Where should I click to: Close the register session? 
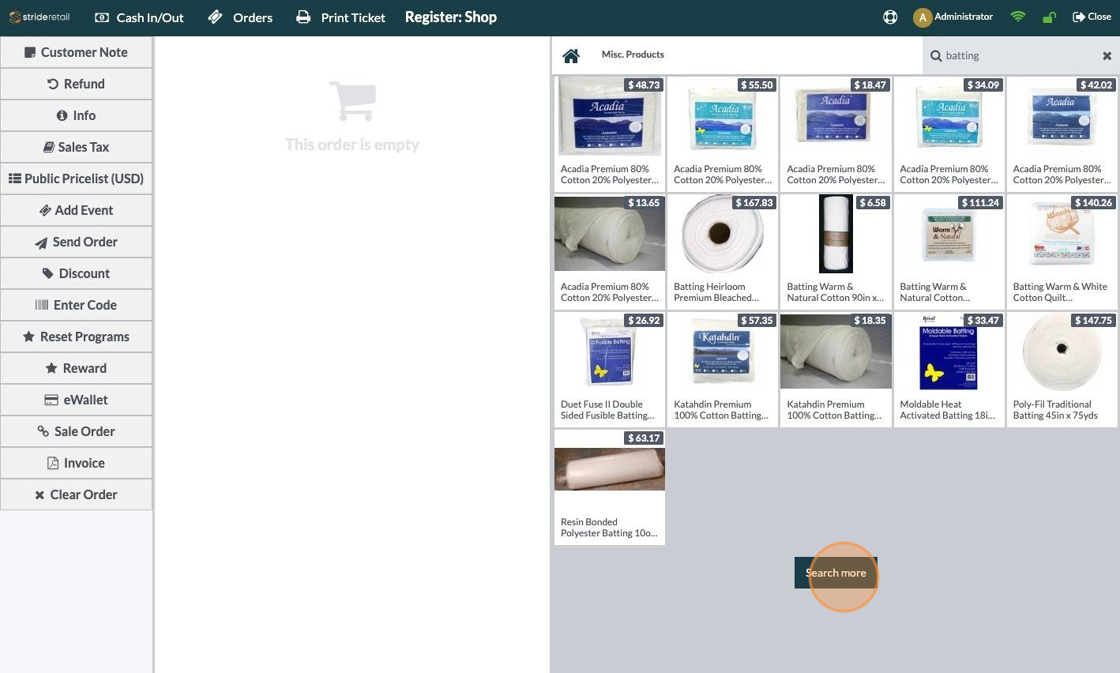pos(1091,17)
